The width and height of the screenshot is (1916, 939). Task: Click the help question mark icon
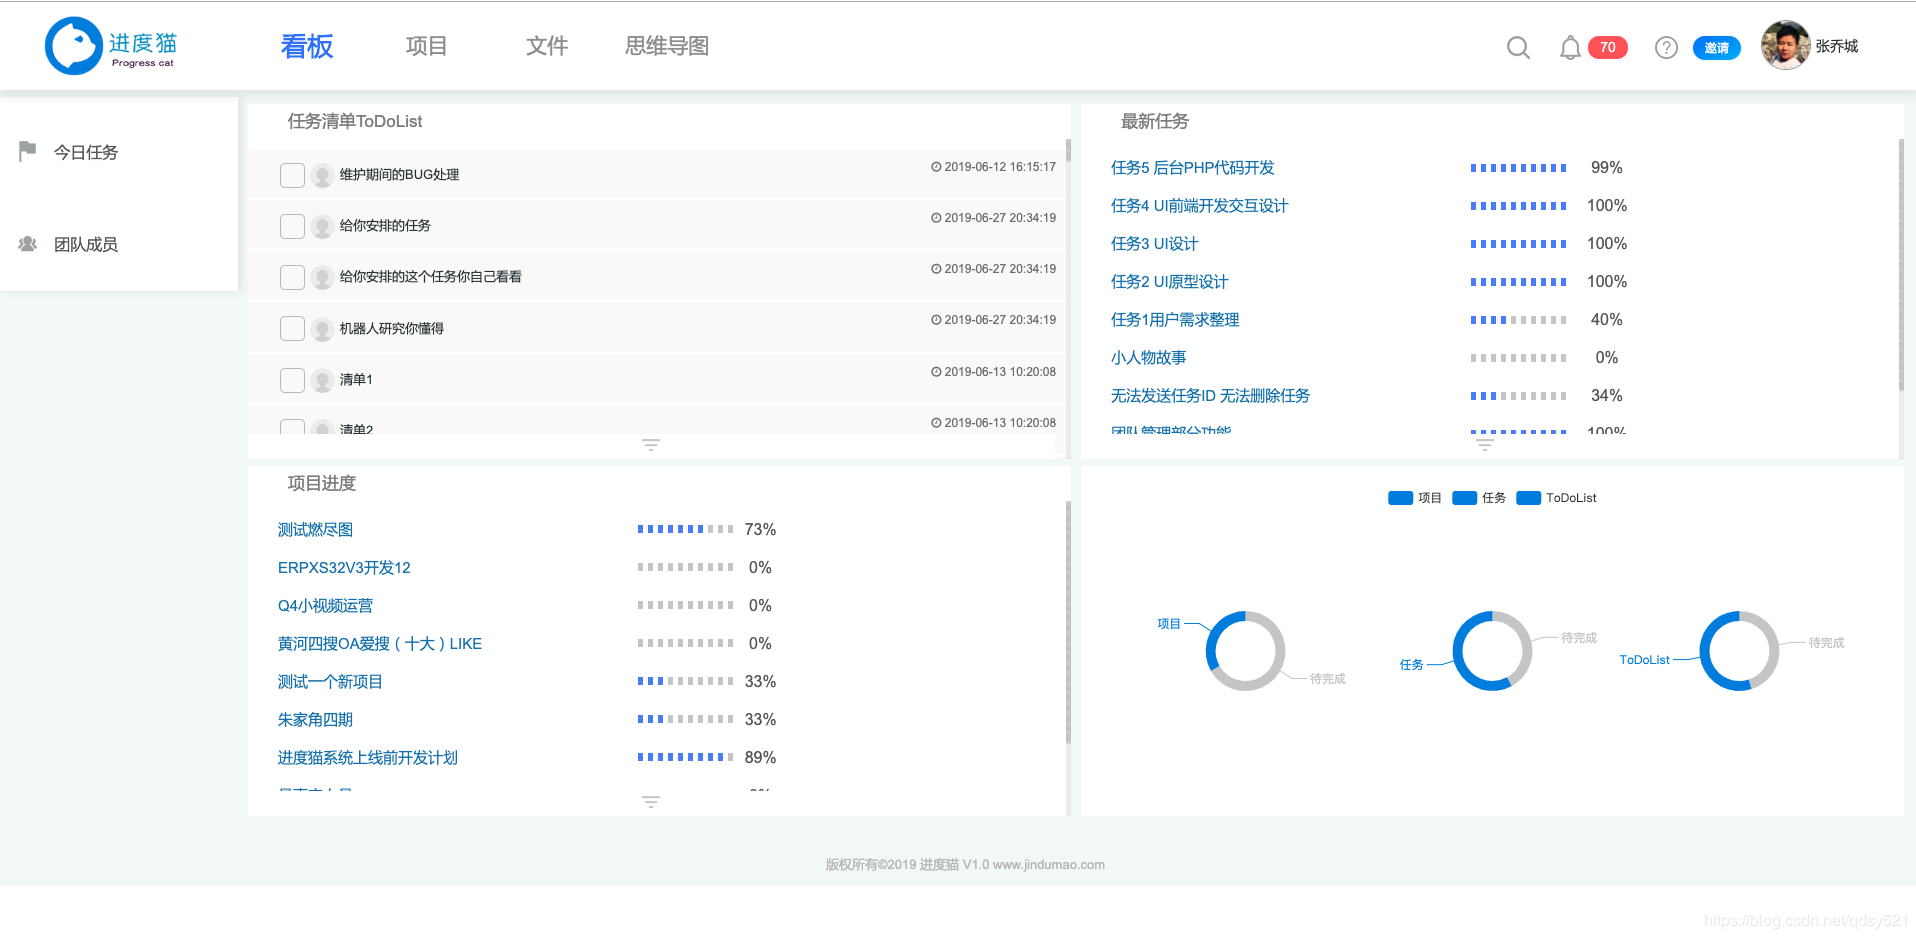tap(1666, 47)
